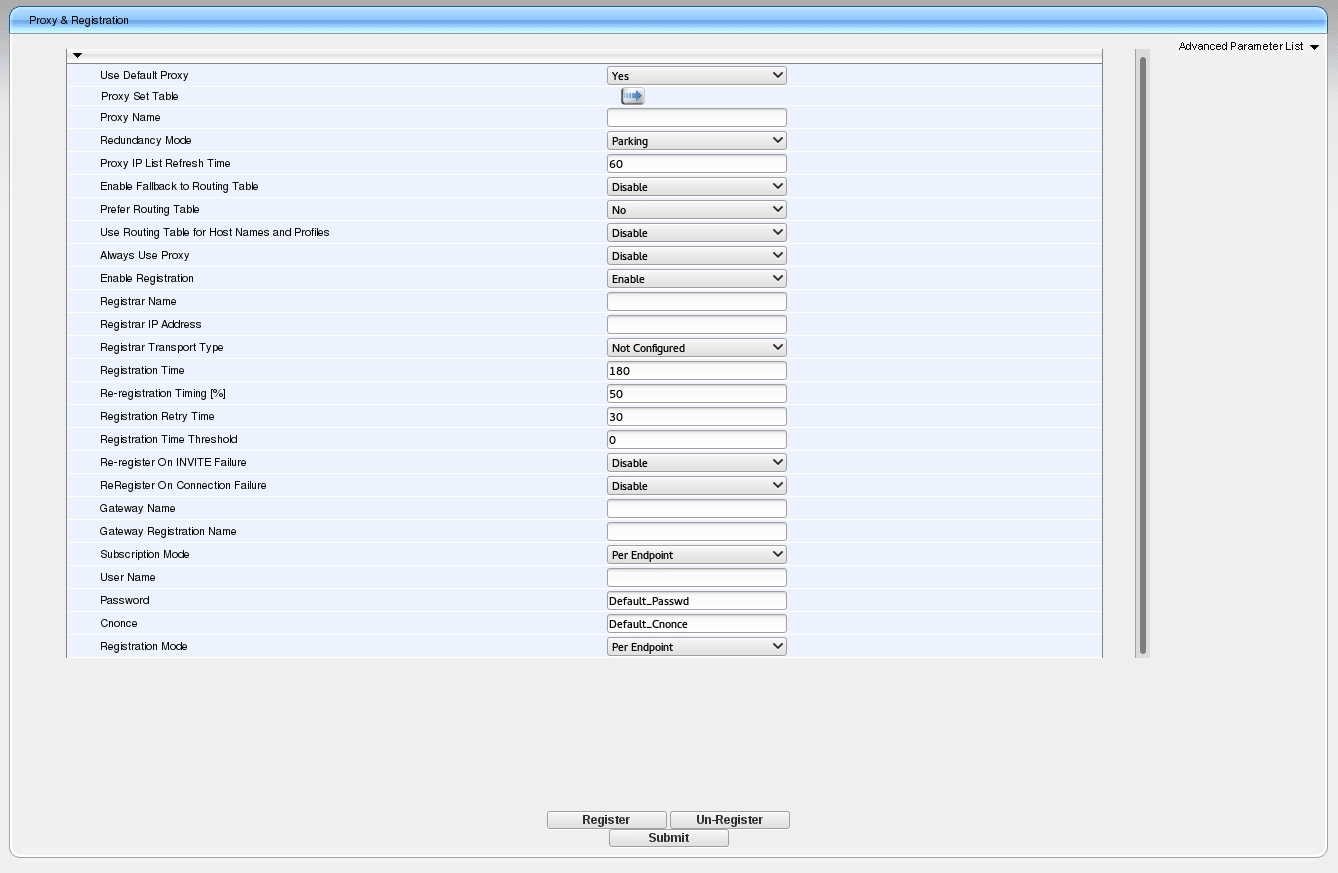Click the Registrar Name input field

697,301
